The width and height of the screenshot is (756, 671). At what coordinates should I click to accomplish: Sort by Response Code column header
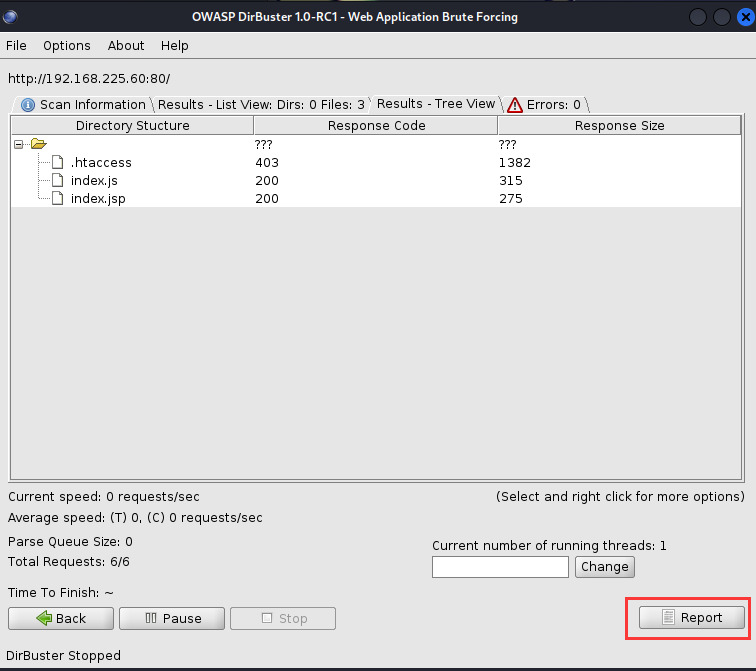click(376, 125)
